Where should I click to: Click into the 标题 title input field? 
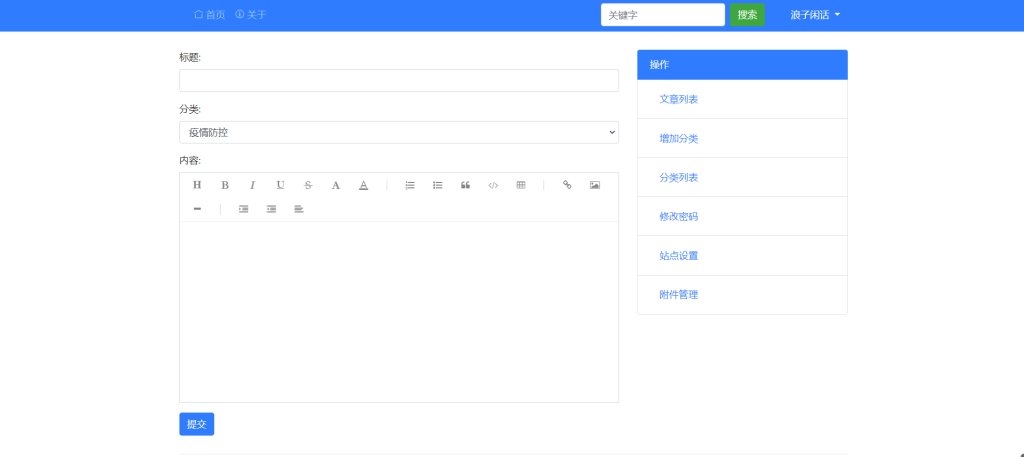(x=399, y=80)
